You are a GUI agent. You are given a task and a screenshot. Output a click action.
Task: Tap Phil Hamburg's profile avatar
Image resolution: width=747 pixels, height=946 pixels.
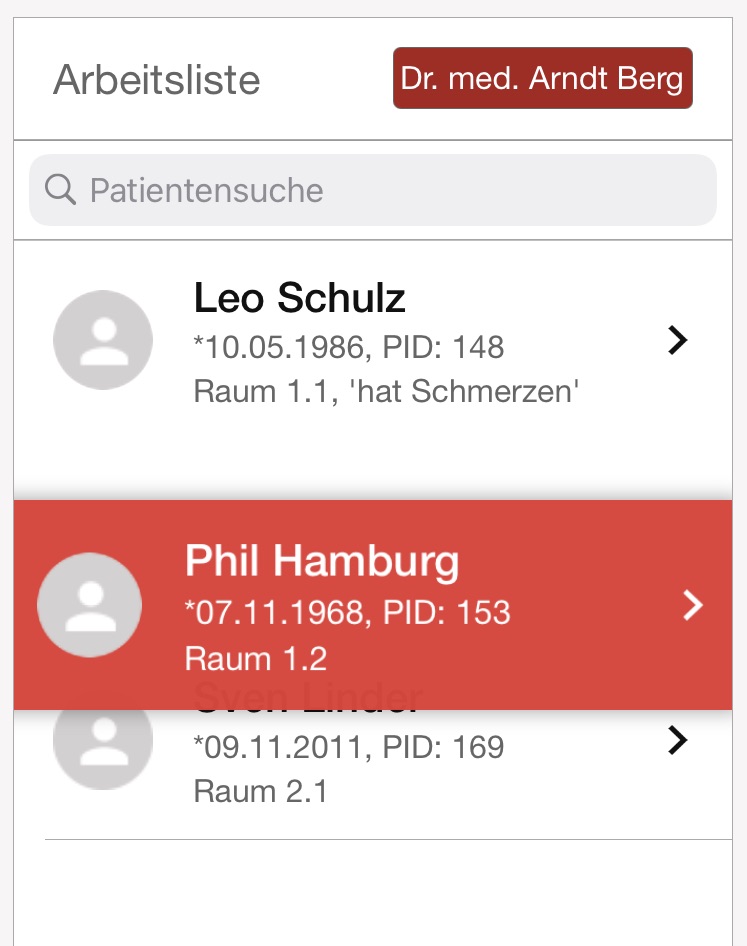pos(89,605)
